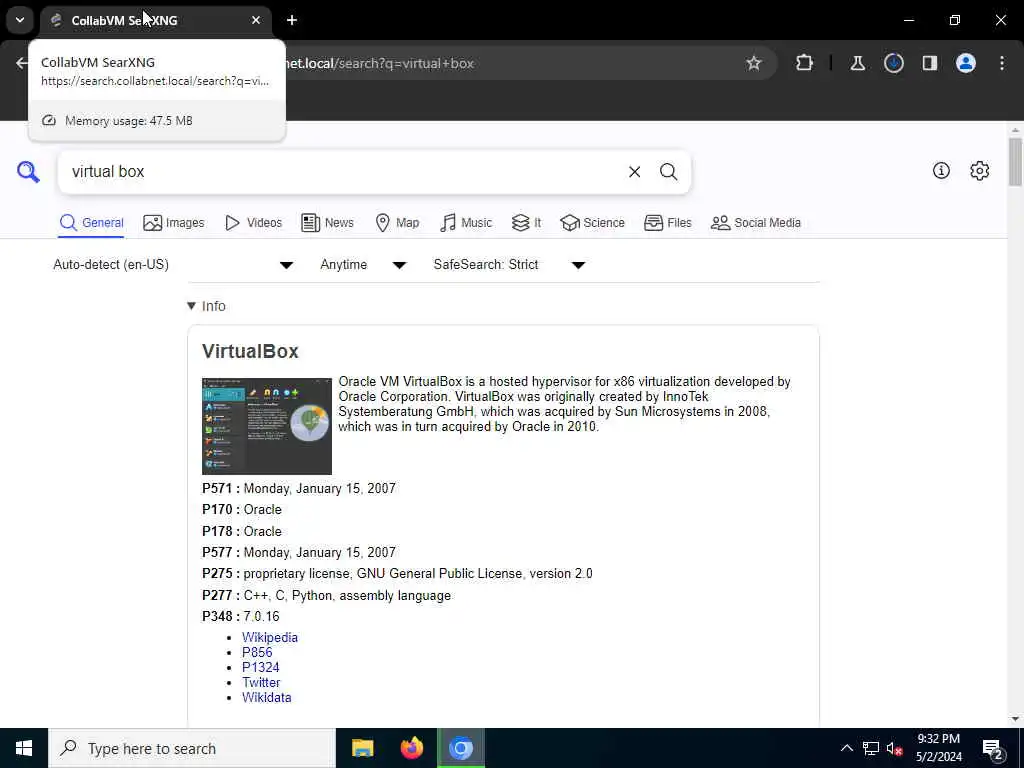Open the P1324 link
This screenshot has height=768, width=1024.
point(261,667)
